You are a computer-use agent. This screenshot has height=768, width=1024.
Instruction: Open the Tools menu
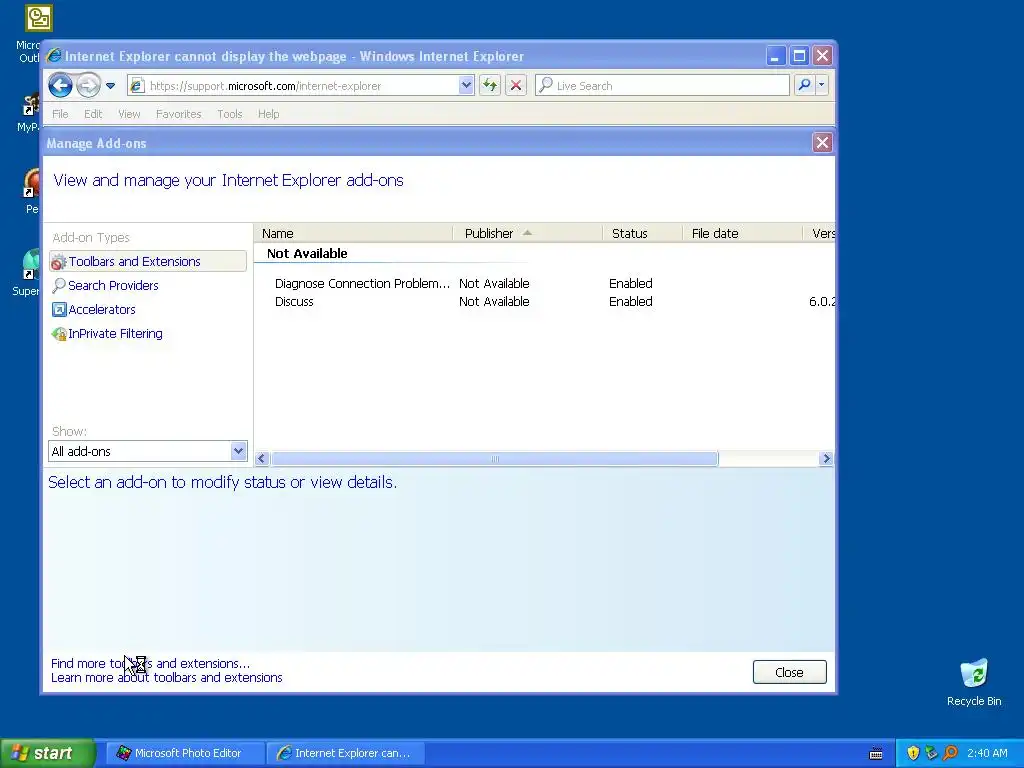pyautogui.click(x=230, y=114)
